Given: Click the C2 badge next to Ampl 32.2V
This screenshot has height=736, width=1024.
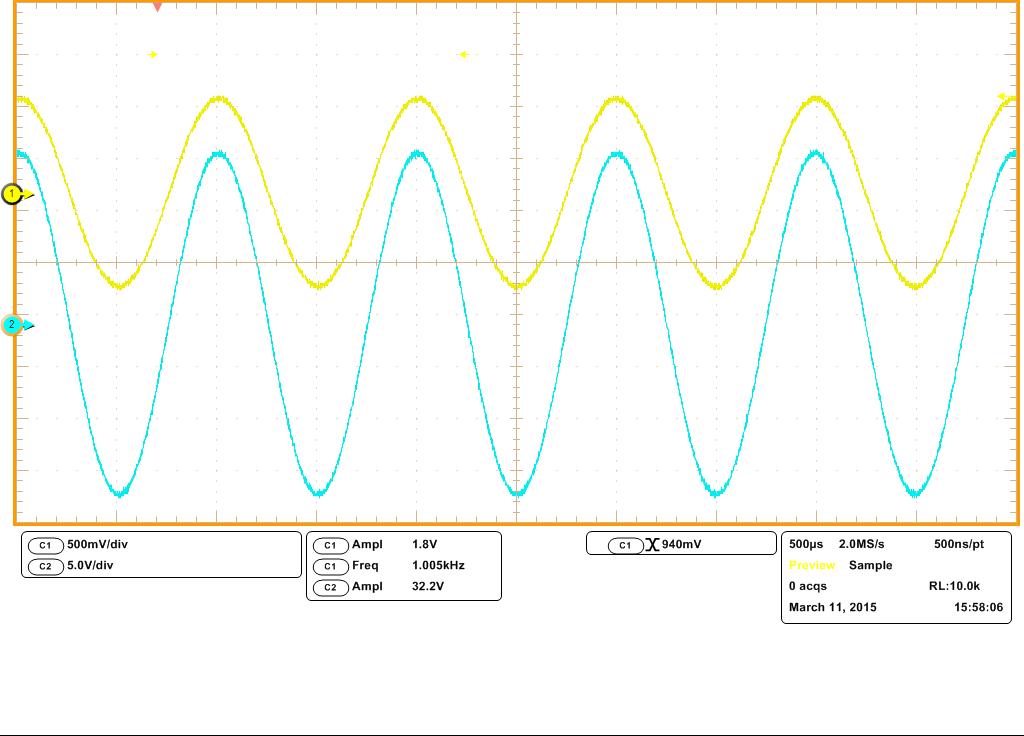Looking at the screenshot, I should point(330,587).
